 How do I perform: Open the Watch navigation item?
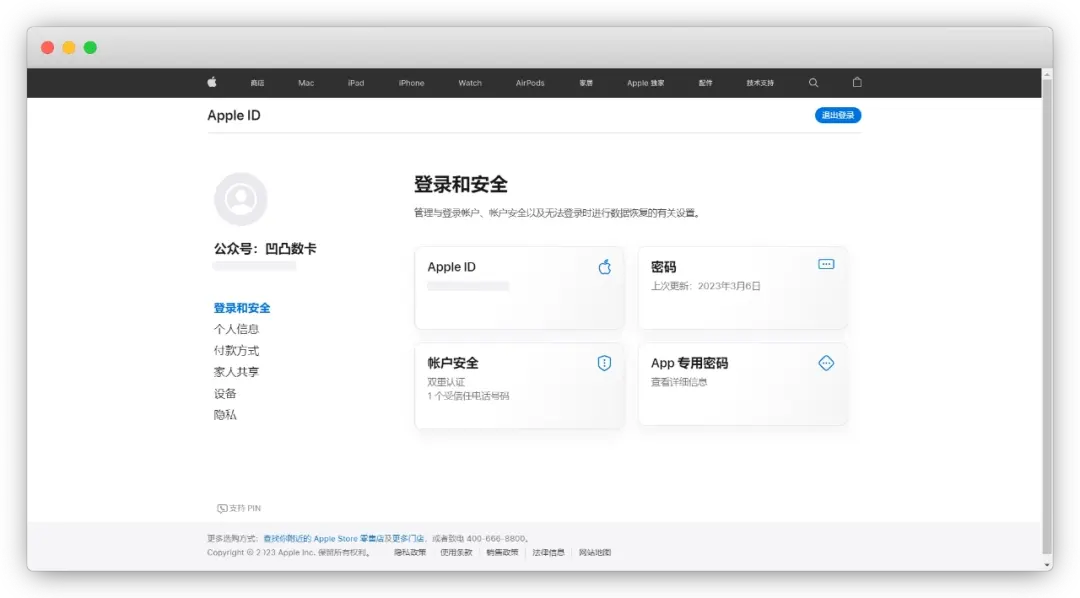click(470, 83)
